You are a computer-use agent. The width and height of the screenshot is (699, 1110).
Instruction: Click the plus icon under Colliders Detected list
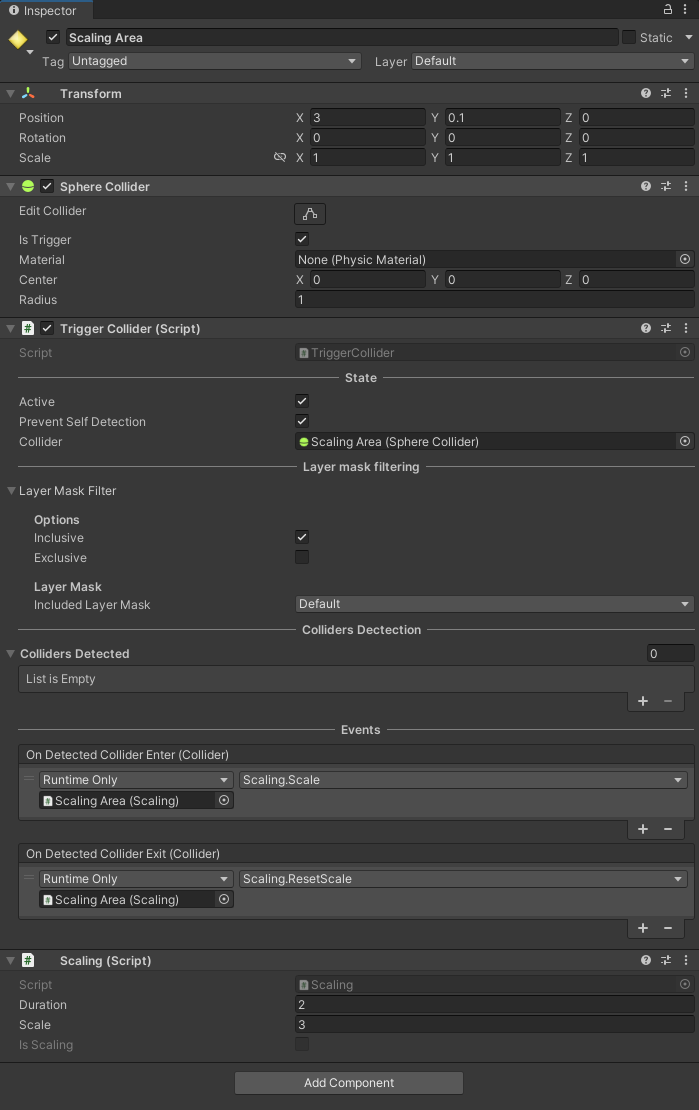pos(643,701)
